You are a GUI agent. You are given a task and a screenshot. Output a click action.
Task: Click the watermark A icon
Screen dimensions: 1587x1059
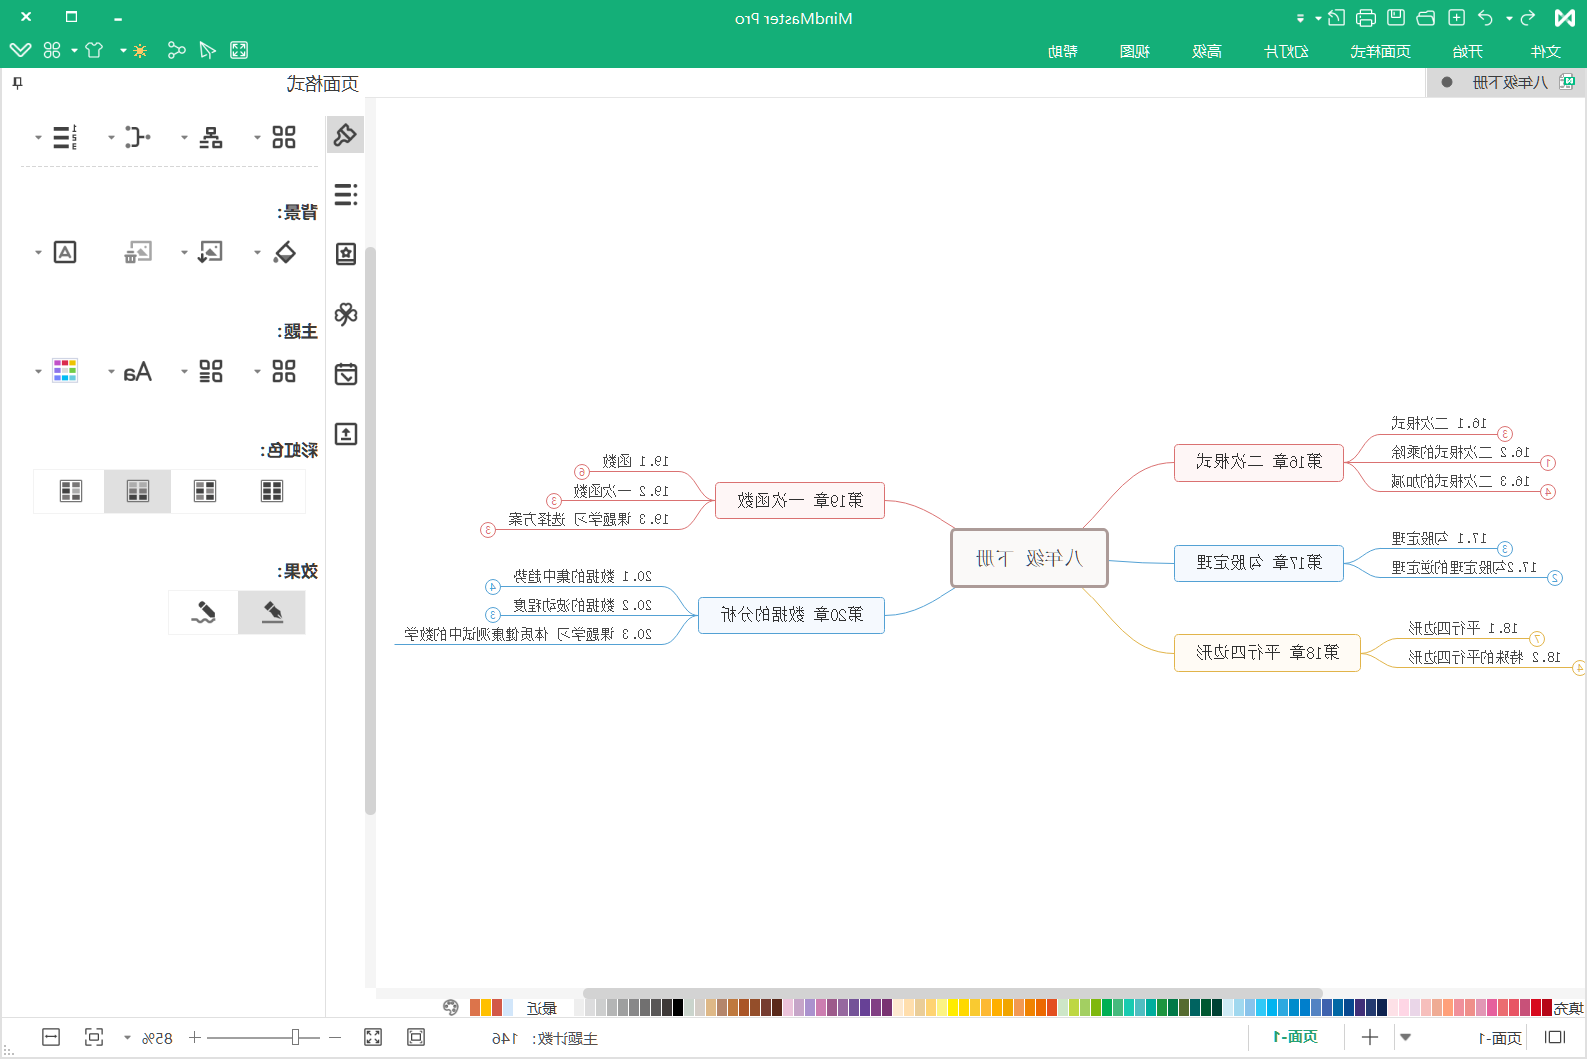coord(65,252)
